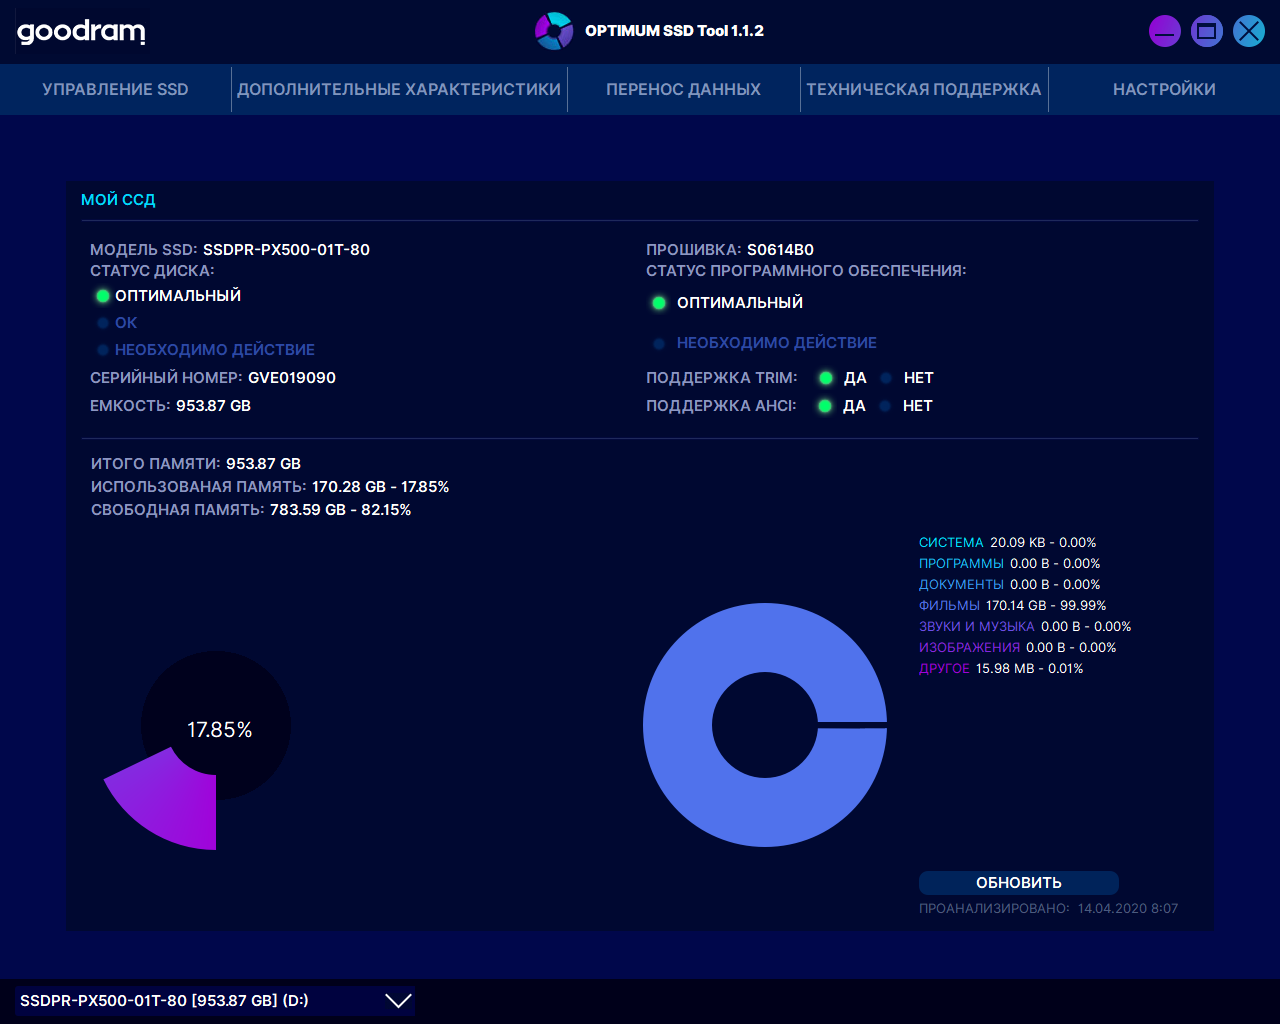Click the ПРОГРАММЫ legend entry
This screenshot has height=1024, width=1280.
pos(1009,564)
